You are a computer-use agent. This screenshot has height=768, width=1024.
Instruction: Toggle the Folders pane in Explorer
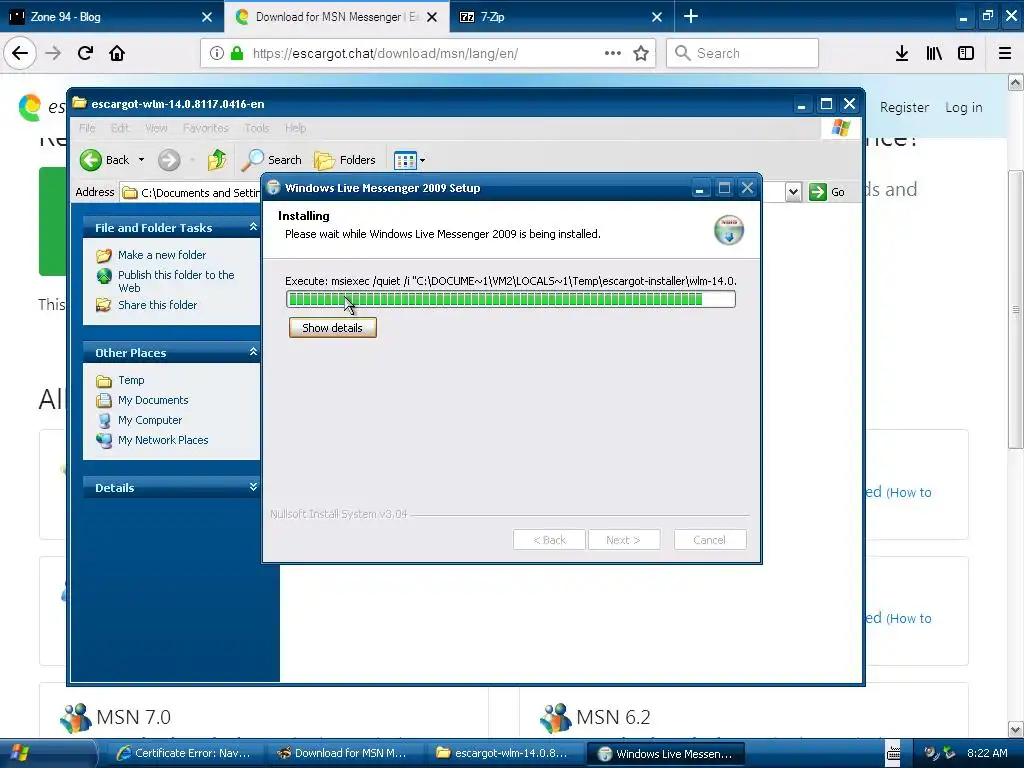[x=345, y=159]
